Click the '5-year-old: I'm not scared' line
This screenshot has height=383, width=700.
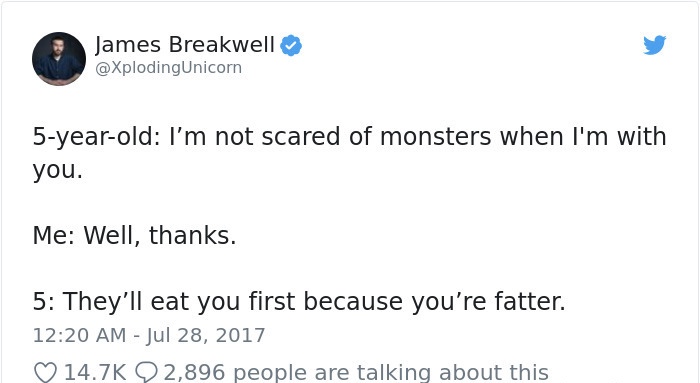(x=349, y=137)
